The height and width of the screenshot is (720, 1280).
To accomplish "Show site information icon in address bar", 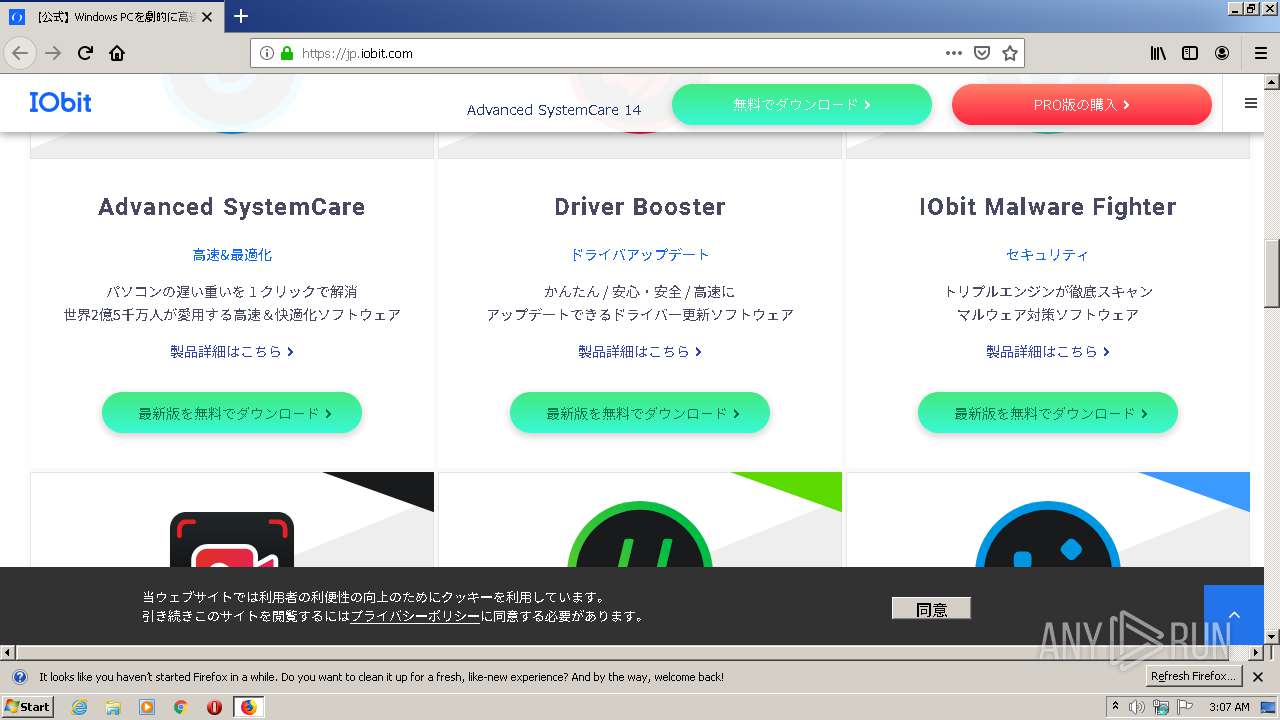I will [266, 53].
